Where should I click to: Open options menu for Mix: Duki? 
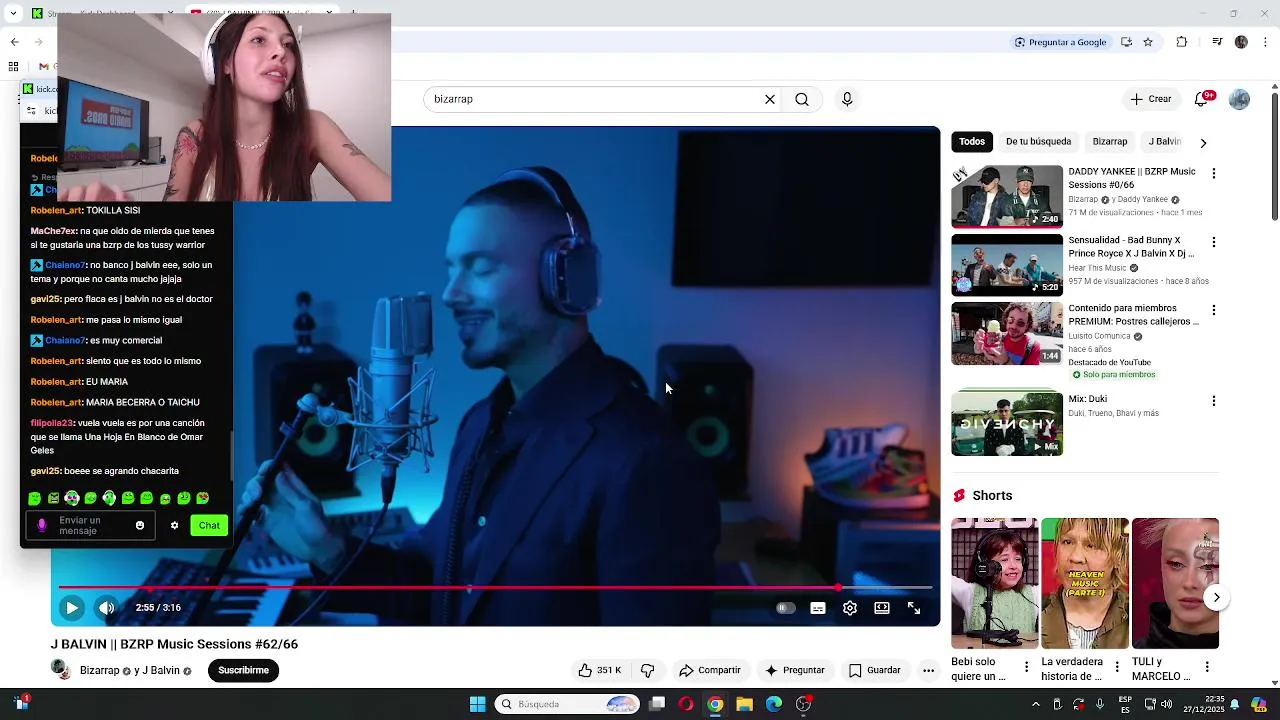pyautogui.click(x=1214, y=401)
